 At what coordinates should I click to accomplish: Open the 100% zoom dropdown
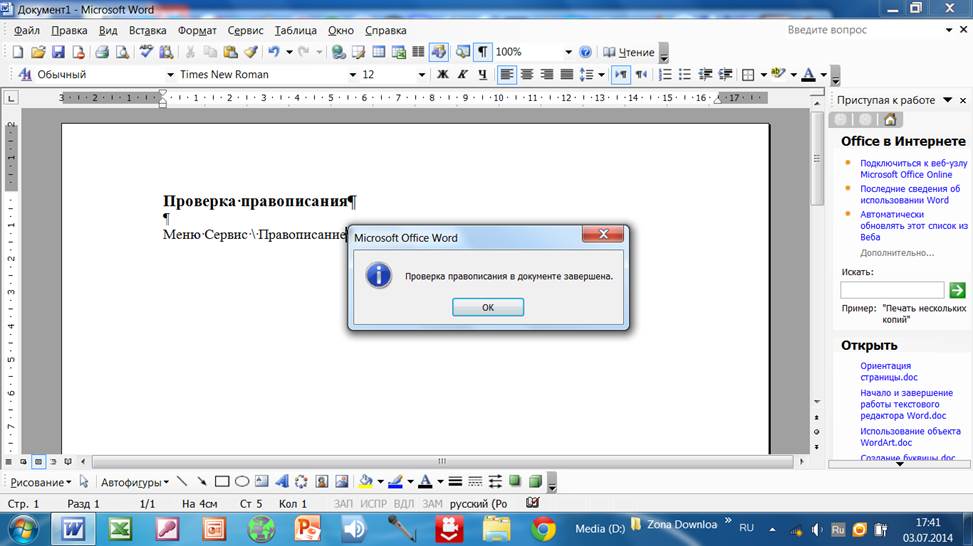(568, 52)
